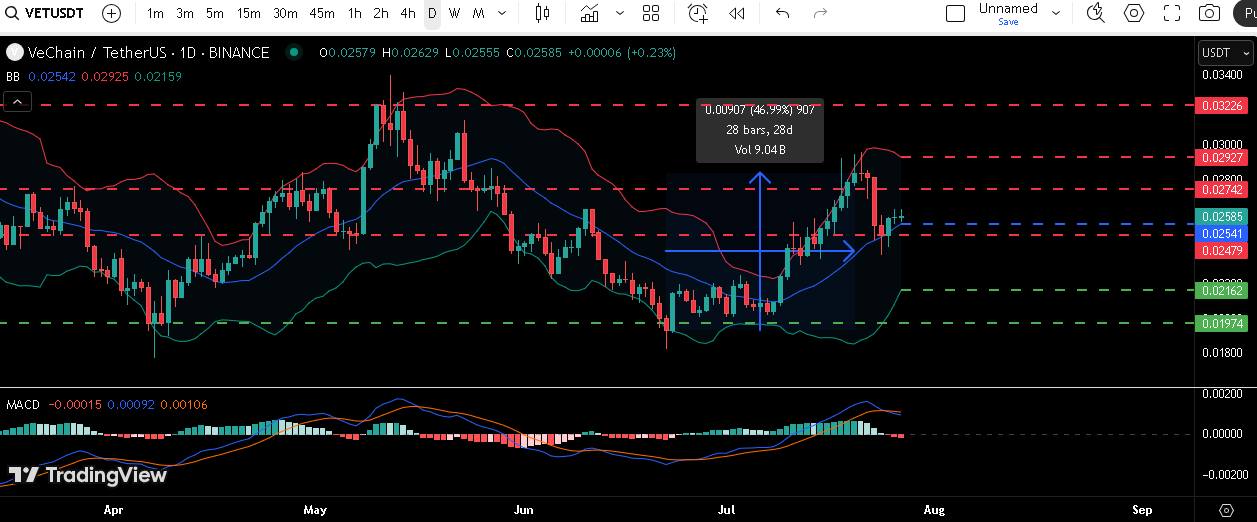Expand the favorite indicators dropdown arrow
Image resolution: width=1257 pixels, height=522 pixels.
[x=620, y=14]
